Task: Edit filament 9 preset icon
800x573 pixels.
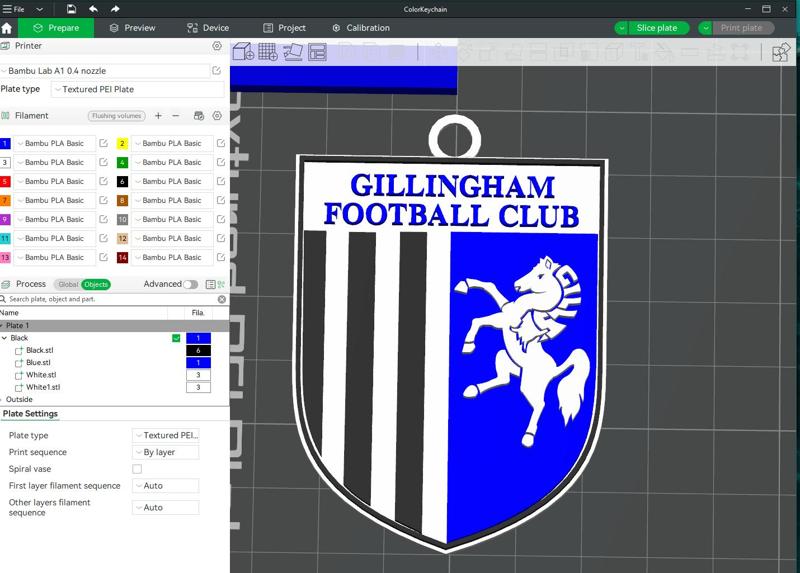Action: (104, 219)
